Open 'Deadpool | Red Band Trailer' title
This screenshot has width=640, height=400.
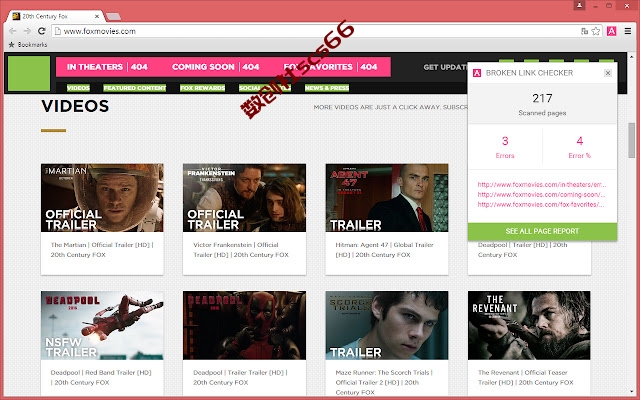coord(101,378)
